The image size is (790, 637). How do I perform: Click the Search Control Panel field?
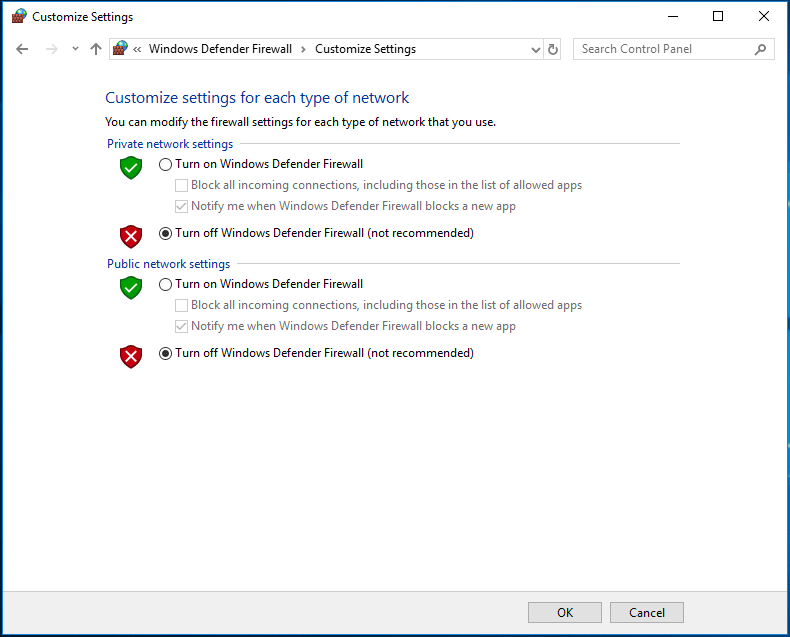[673, 49]
